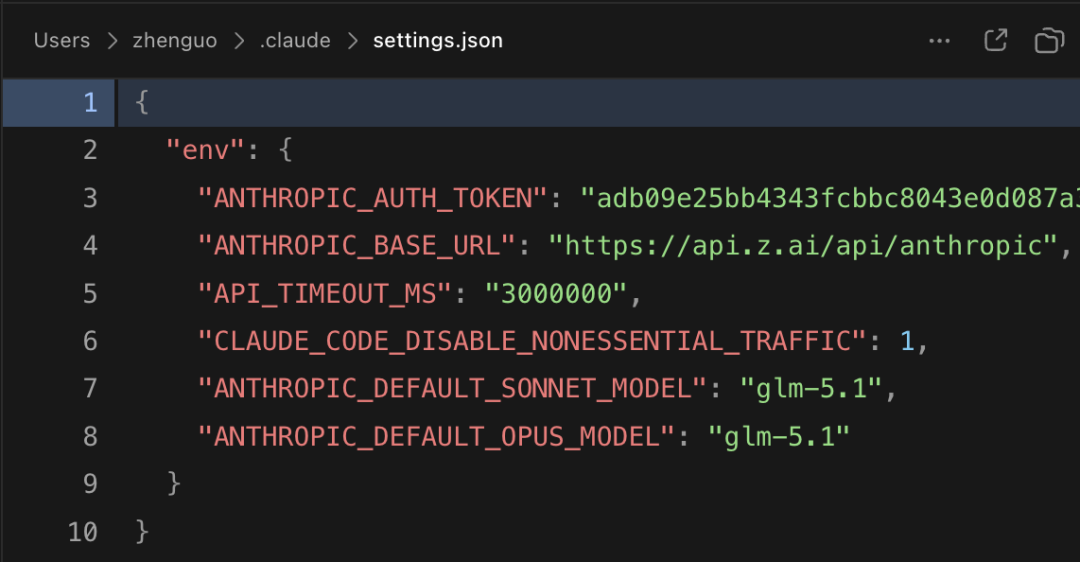The width and height of the screenshot is (1080, 562).
Task: Click the "env" key
Action: coord(205,150)
